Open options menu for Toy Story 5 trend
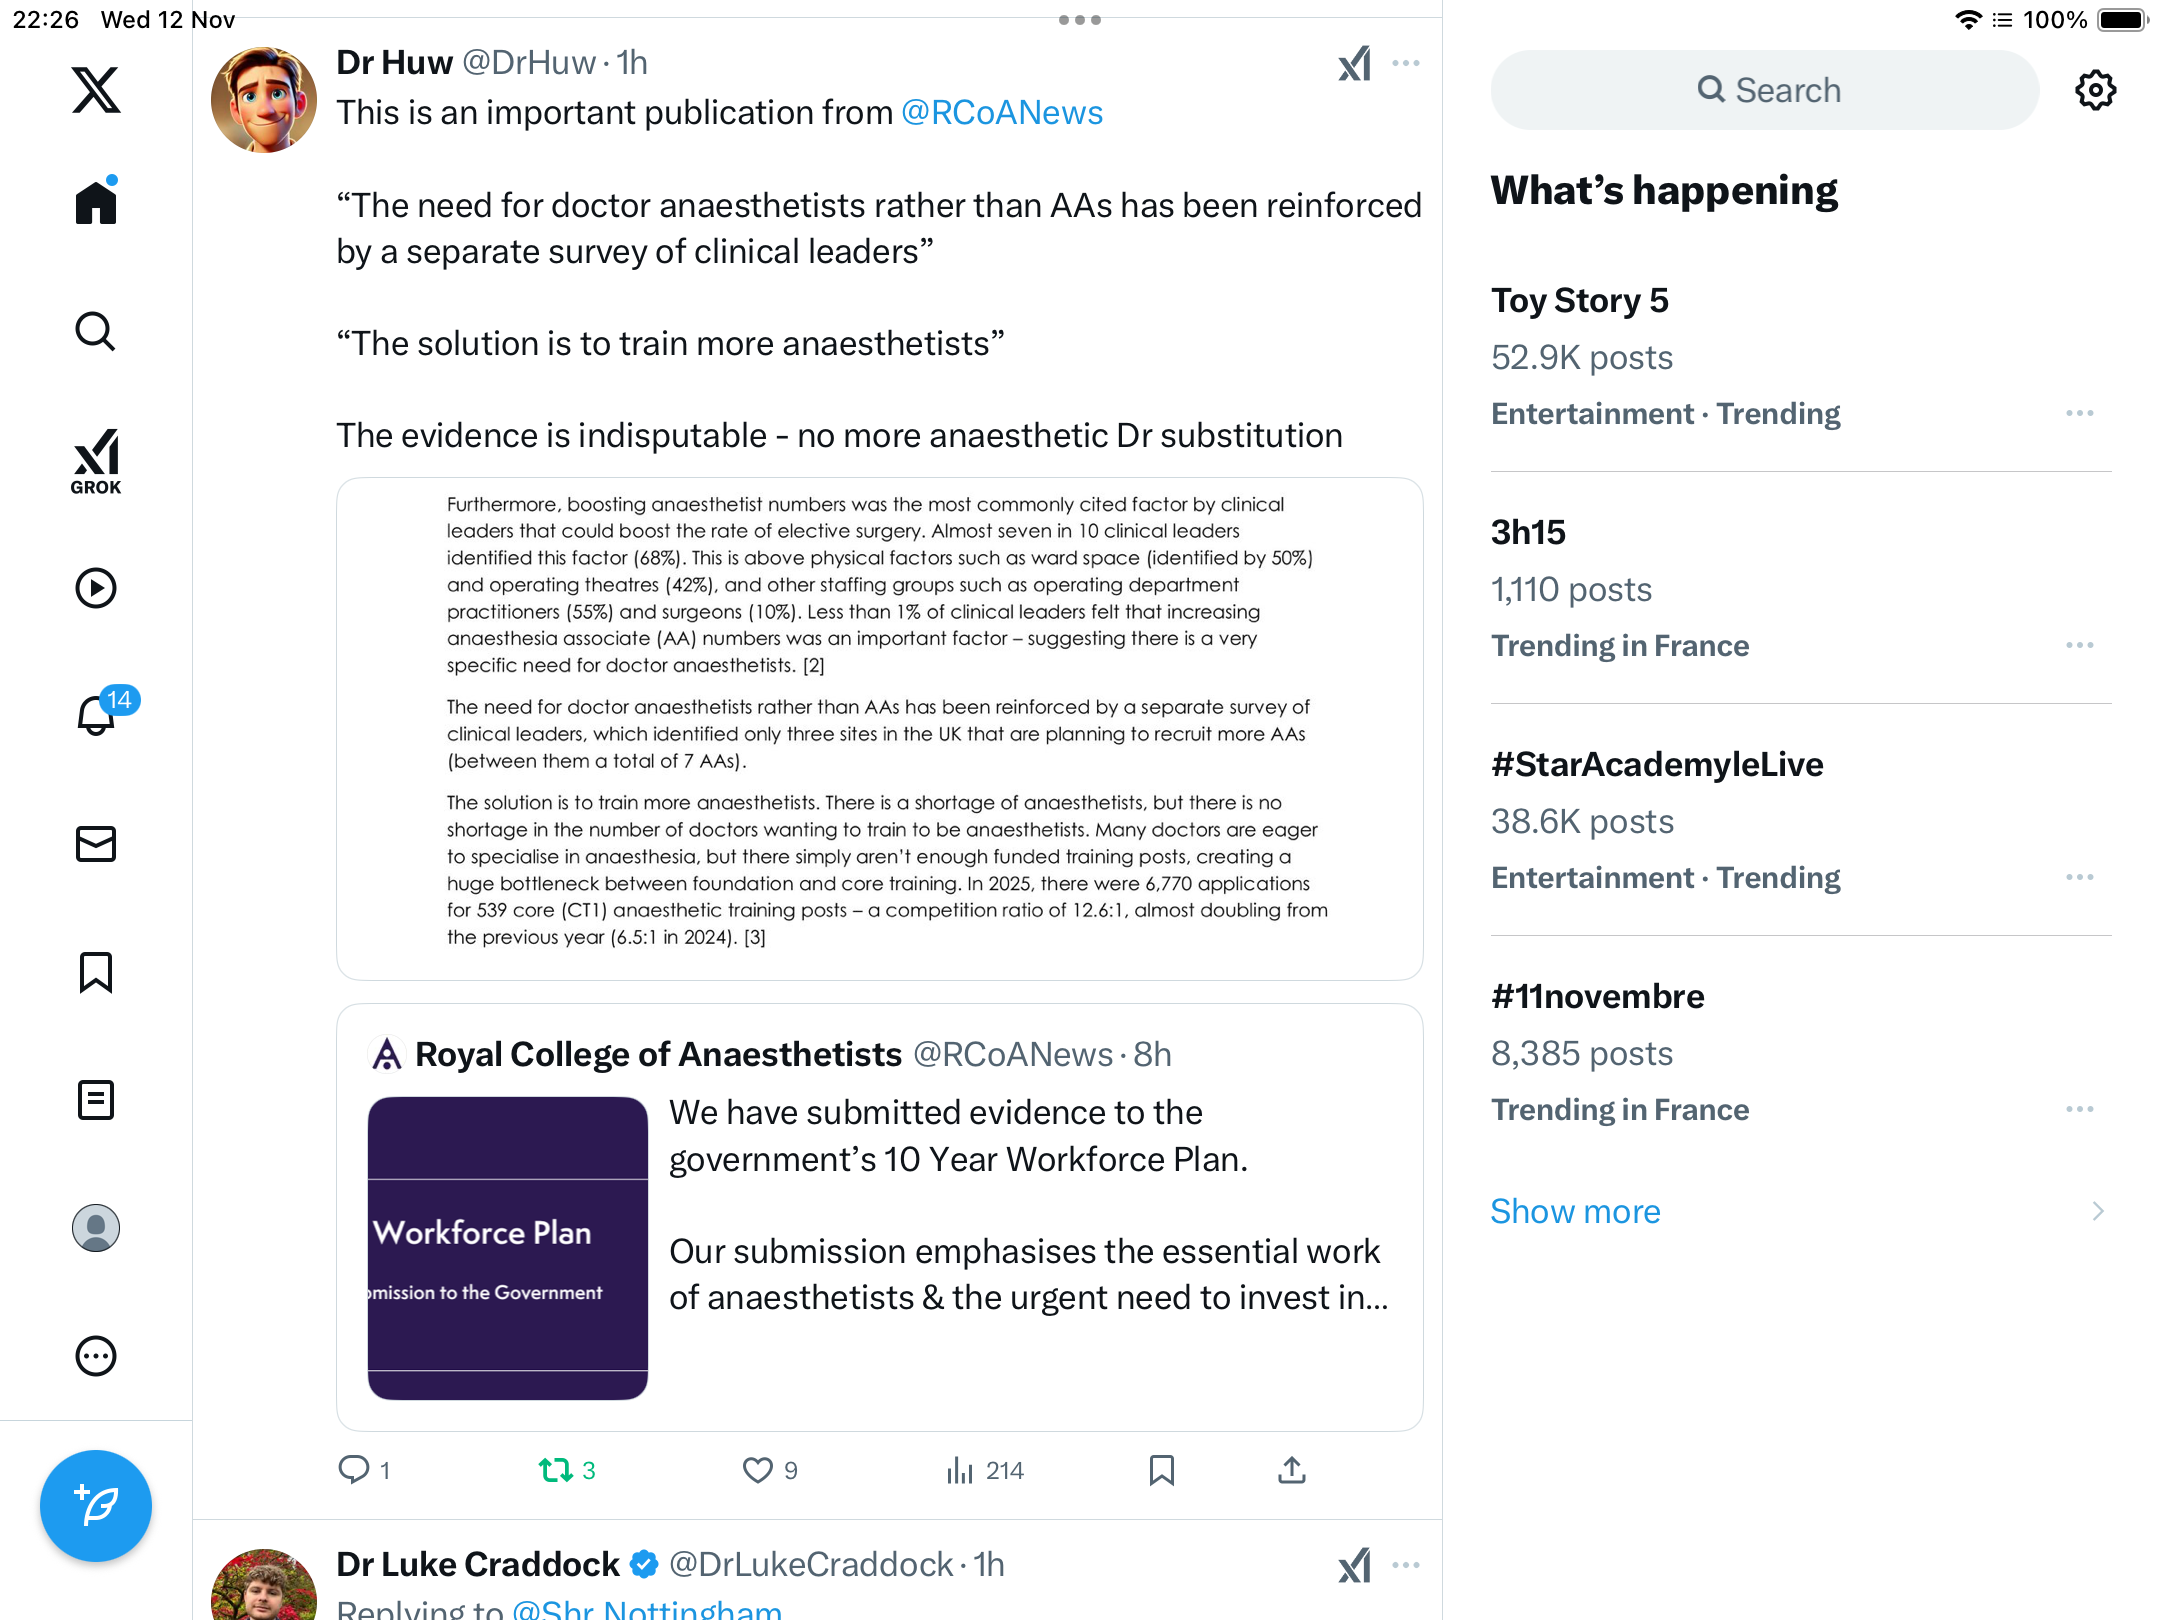 pyautogui.click(x=2079, y=413)
